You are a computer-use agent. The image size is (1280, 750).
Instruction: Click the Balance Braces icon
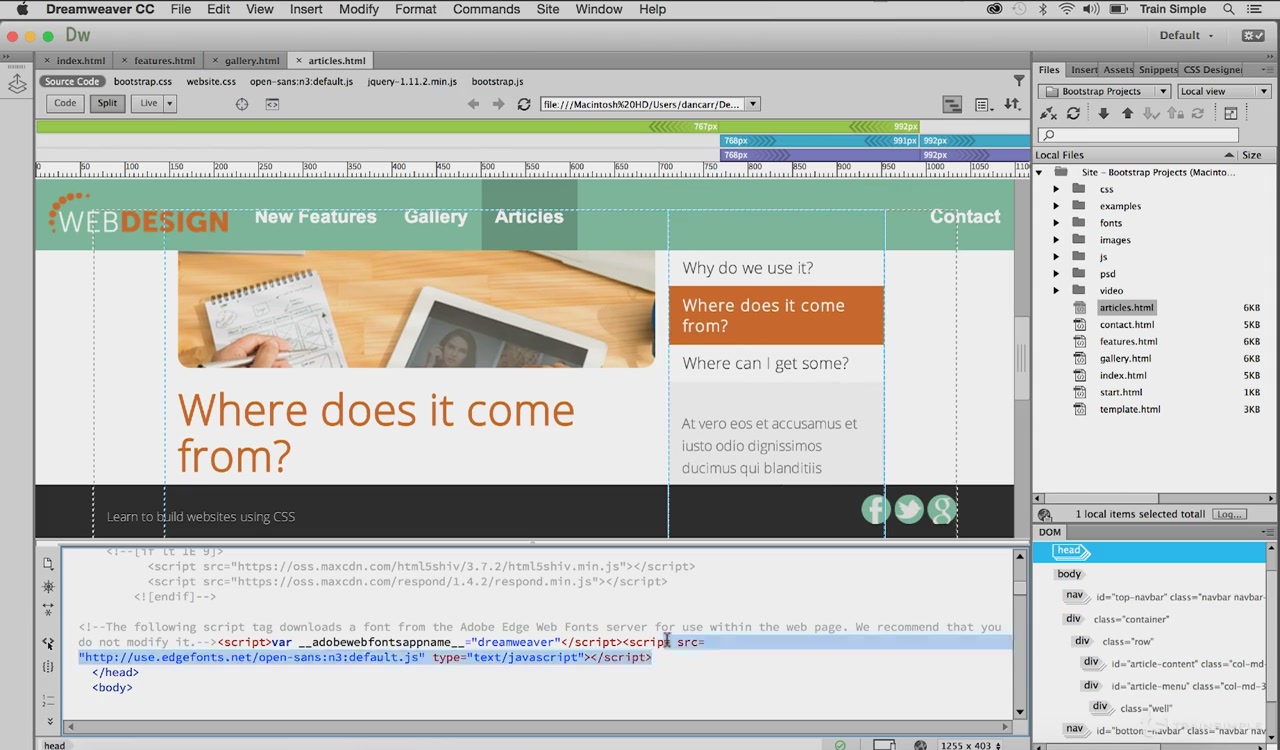pyautogui.click(x=48, y=666)
